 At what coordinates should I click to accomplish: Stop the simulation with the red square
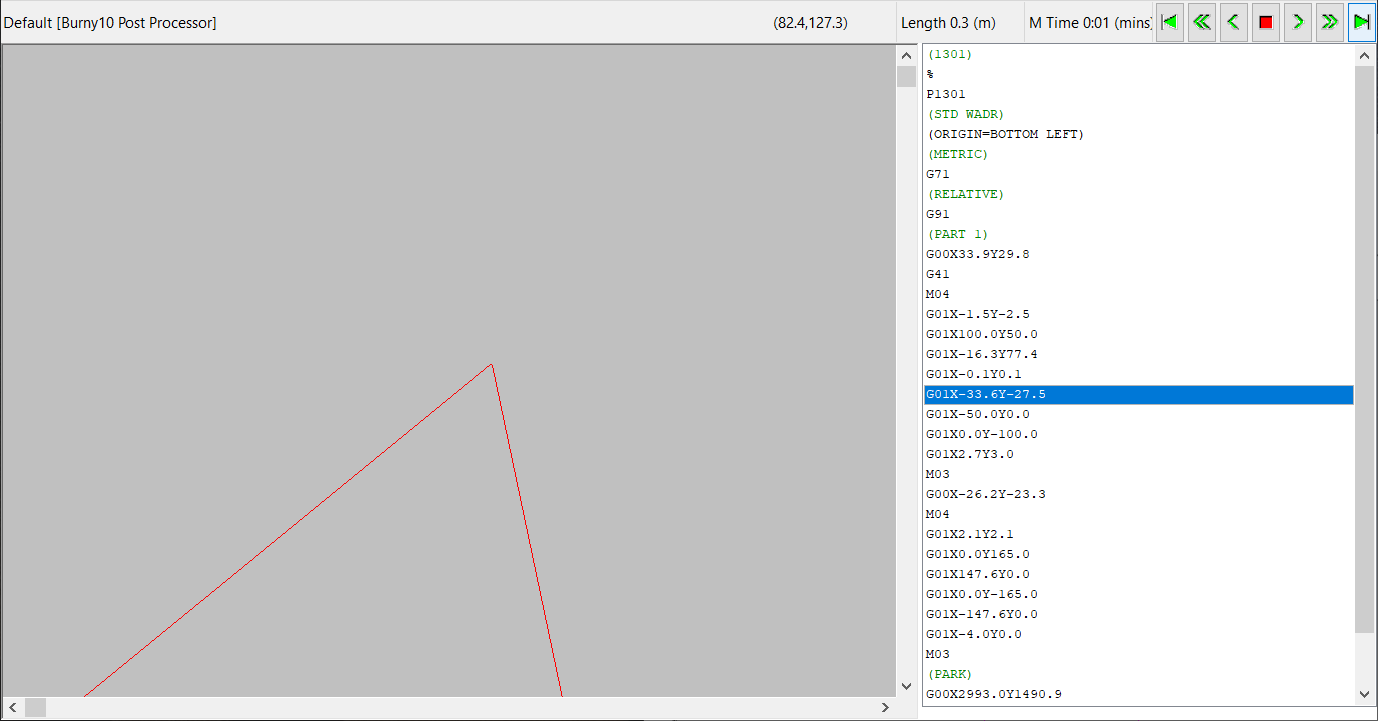1266,22
